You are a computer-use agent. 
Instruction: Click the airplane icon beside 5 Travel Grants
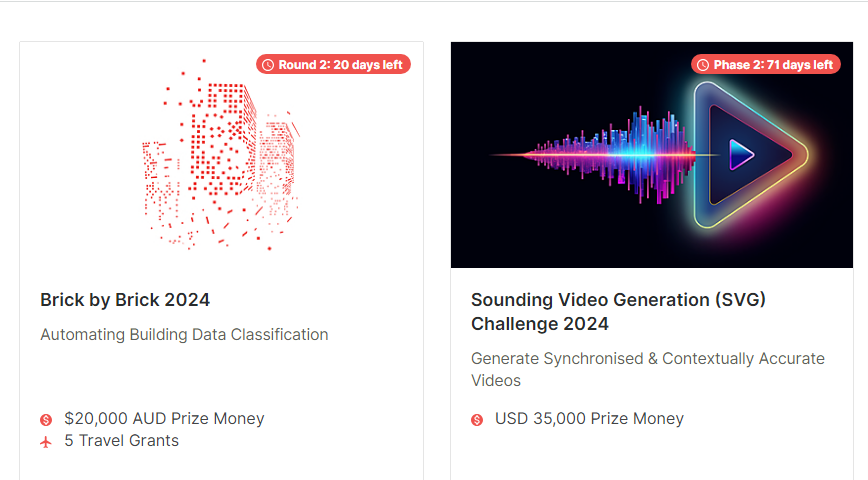tap(46, 442)
